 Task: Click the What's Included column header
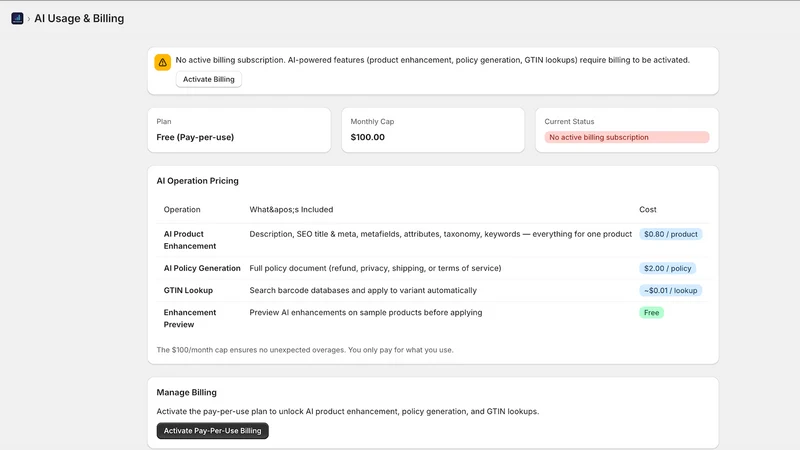(x=291, y=210)
